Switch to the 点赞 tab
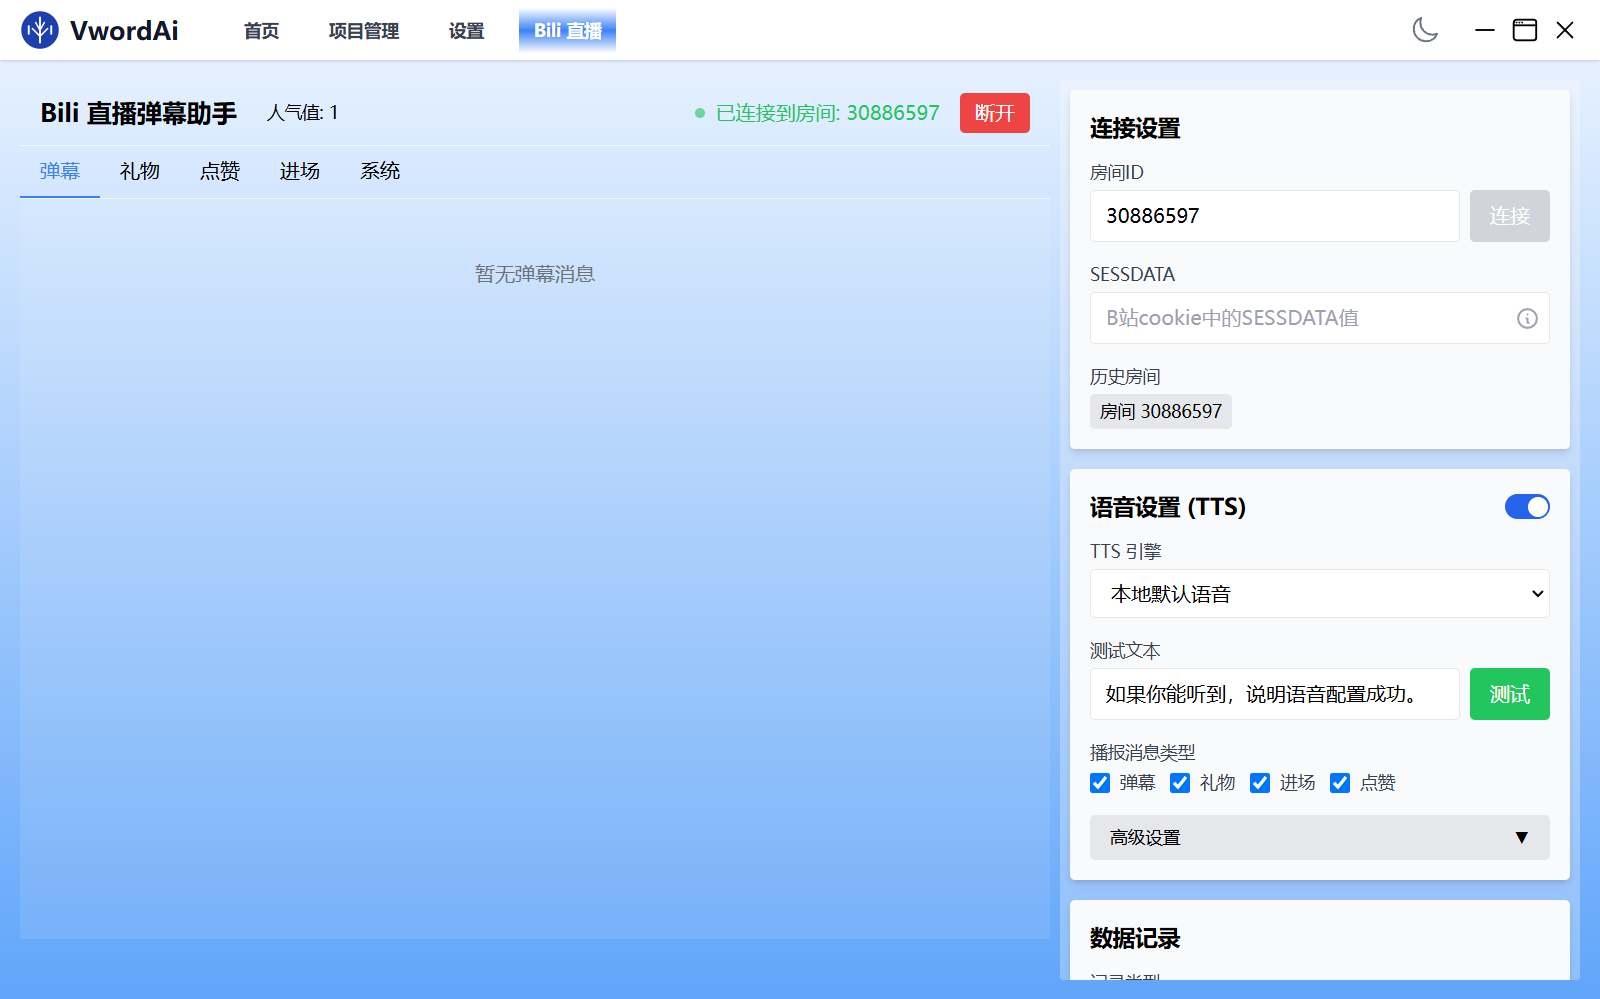This screenshot has width=1600, height=999. [x=220, y=171]
